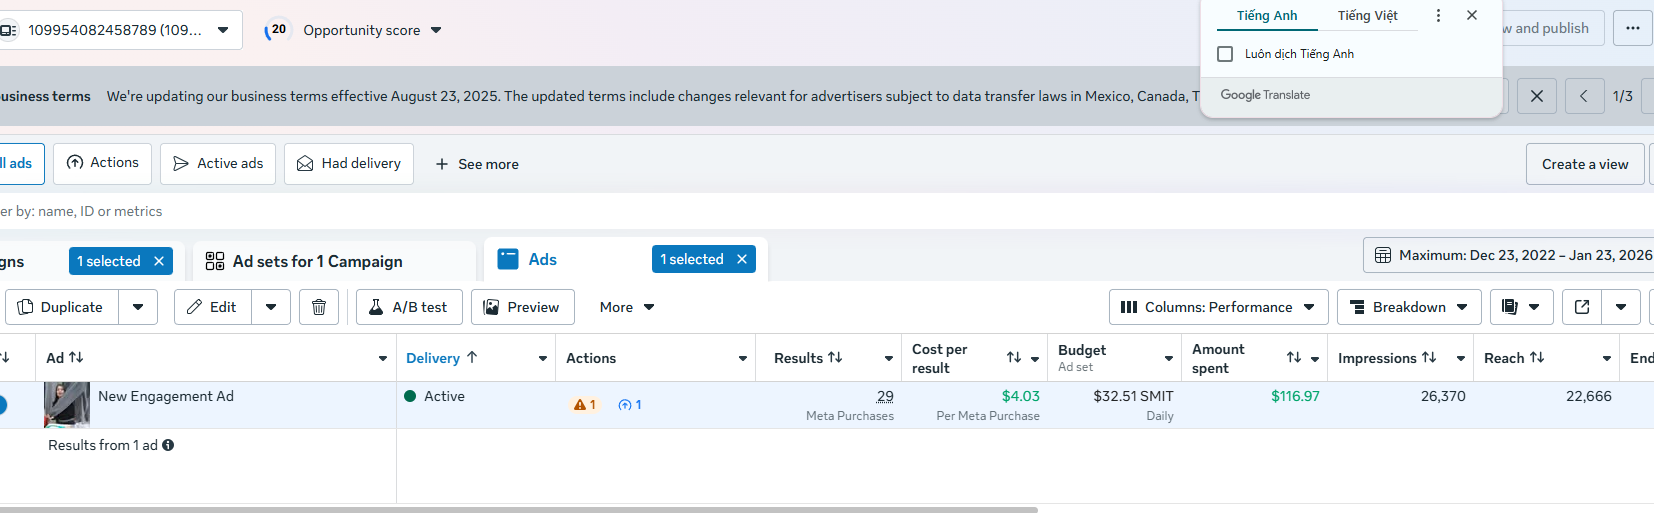Toggle the New Engagement Ad on/off switch
Image resolution: width=1654 pixels, height=513 pixels.
pos(2,405)
